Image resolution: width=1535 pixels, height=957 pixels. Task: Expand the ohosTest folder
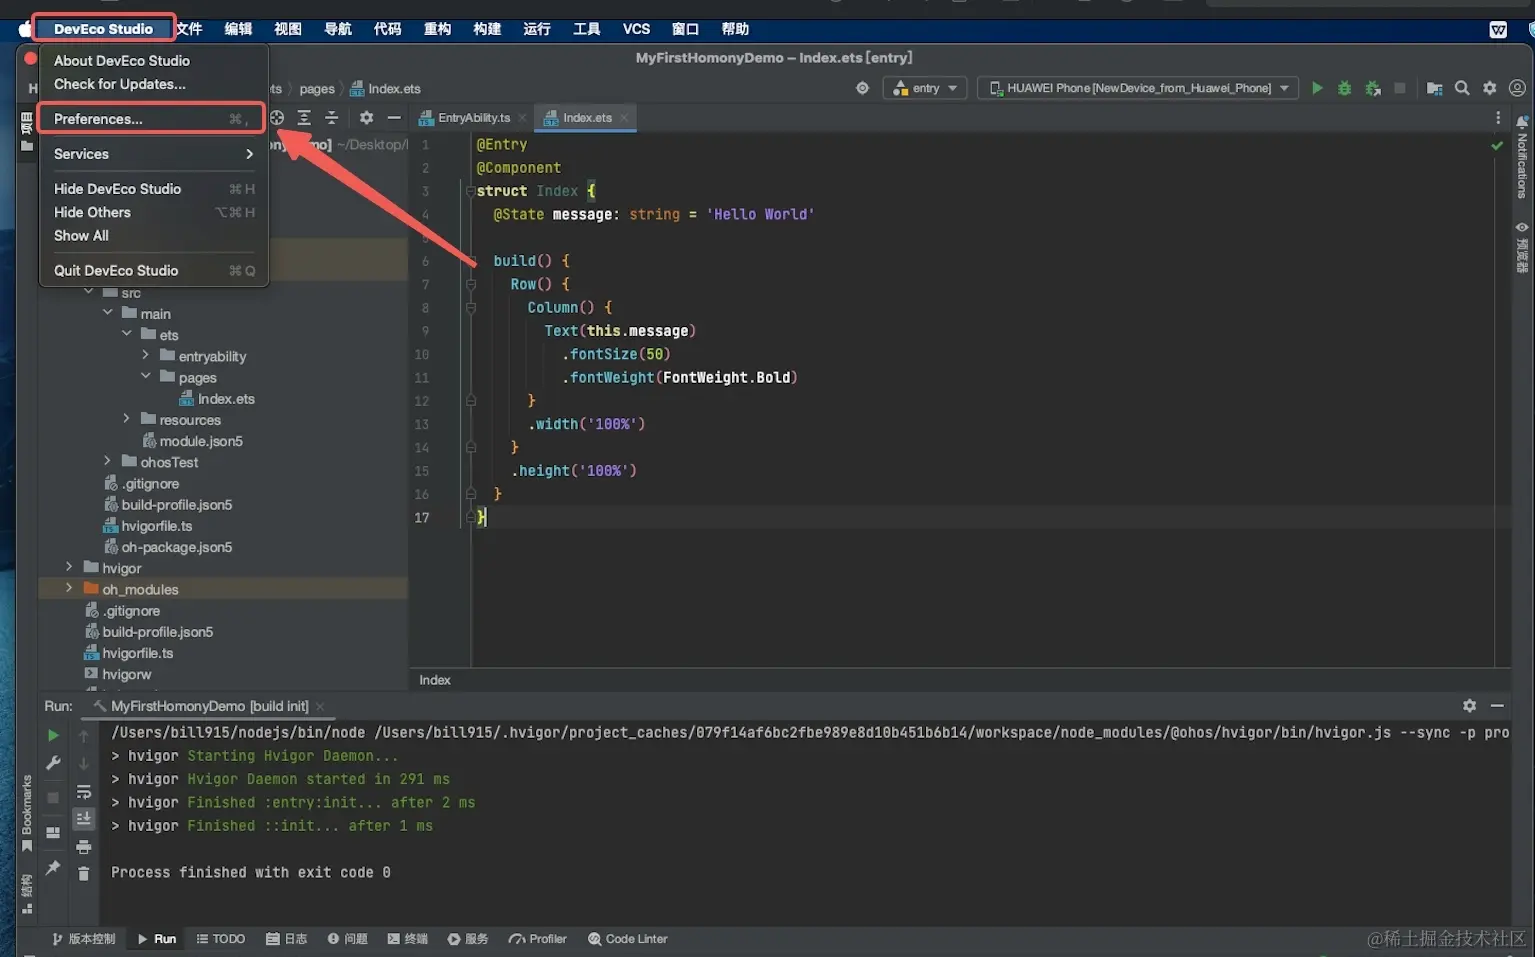pyautogui.click(x=108, y=461)
